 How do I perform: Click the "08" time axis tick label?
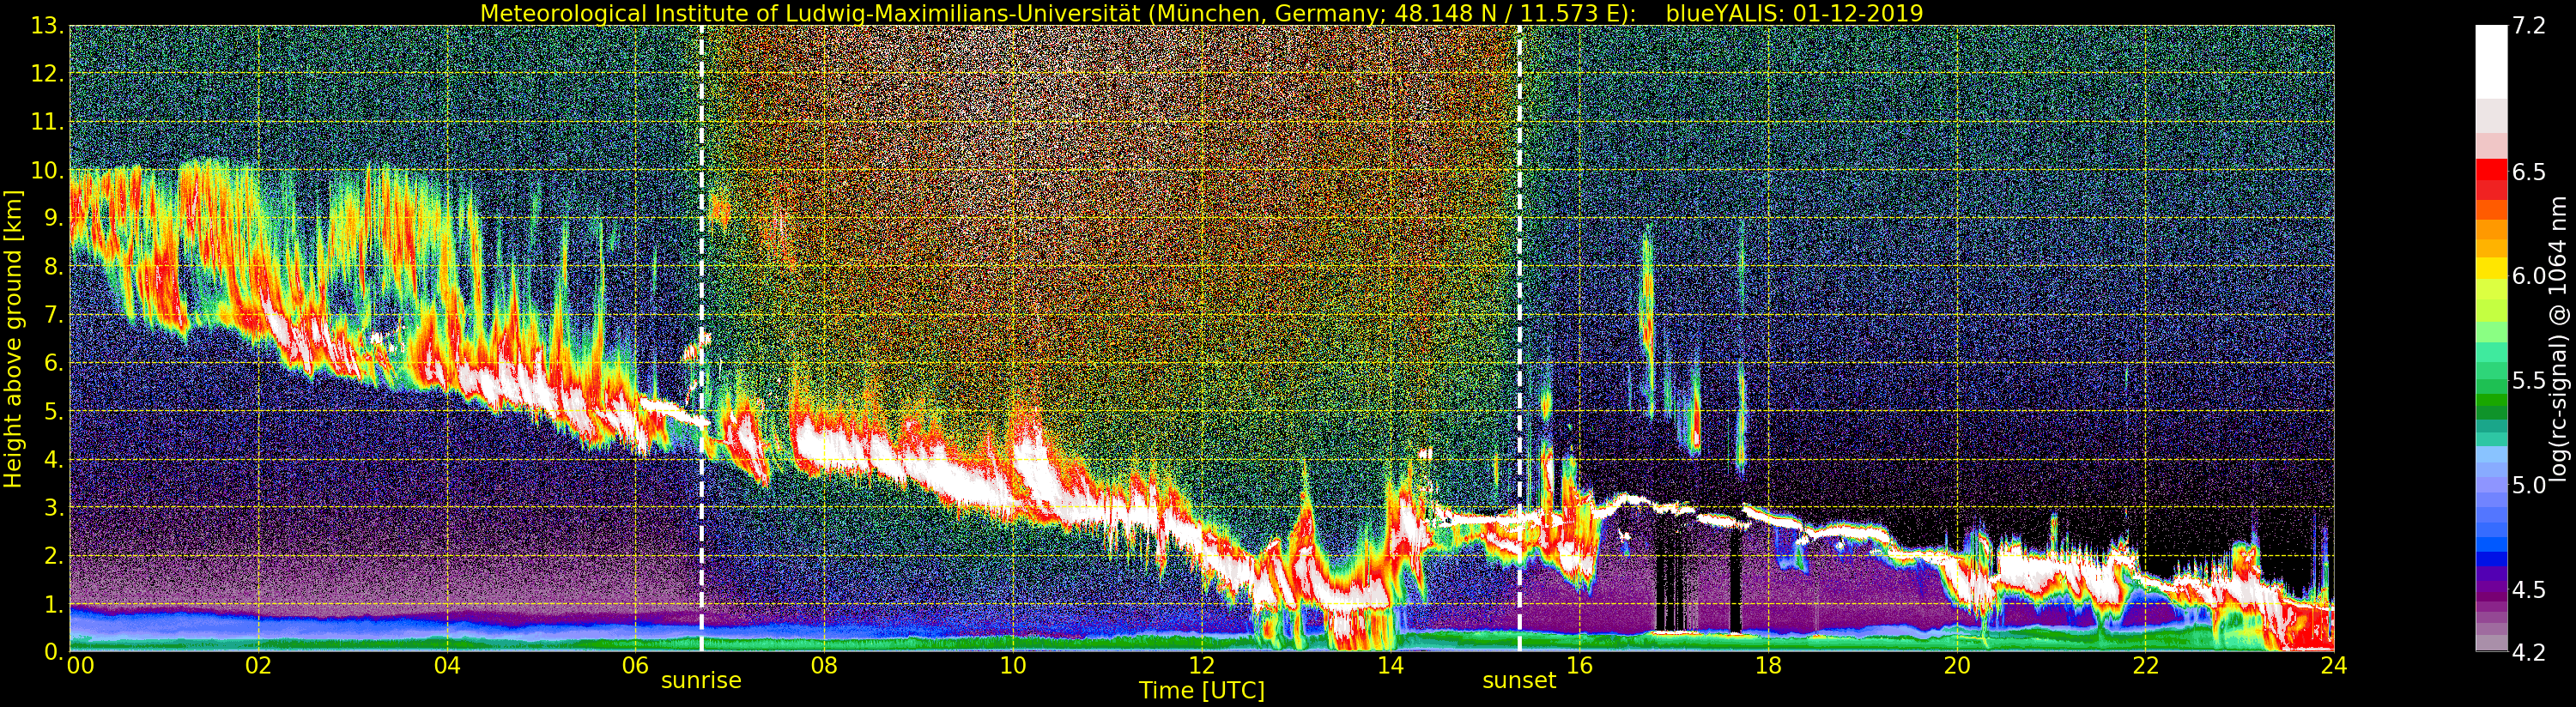[824, 665]
